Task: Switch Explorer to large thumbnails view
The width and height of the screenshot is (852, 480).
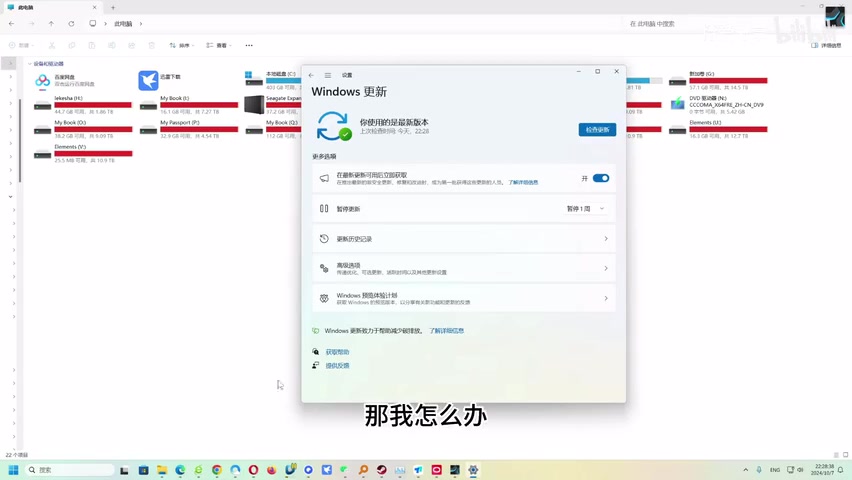Action: coord(845,455)
